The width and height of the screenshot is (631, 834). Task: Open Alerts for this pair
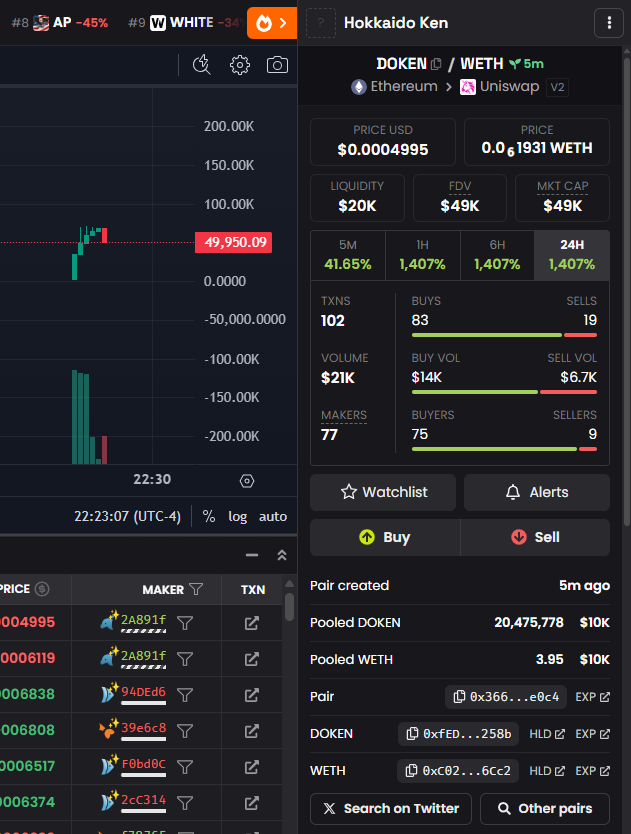click(537, 493)
